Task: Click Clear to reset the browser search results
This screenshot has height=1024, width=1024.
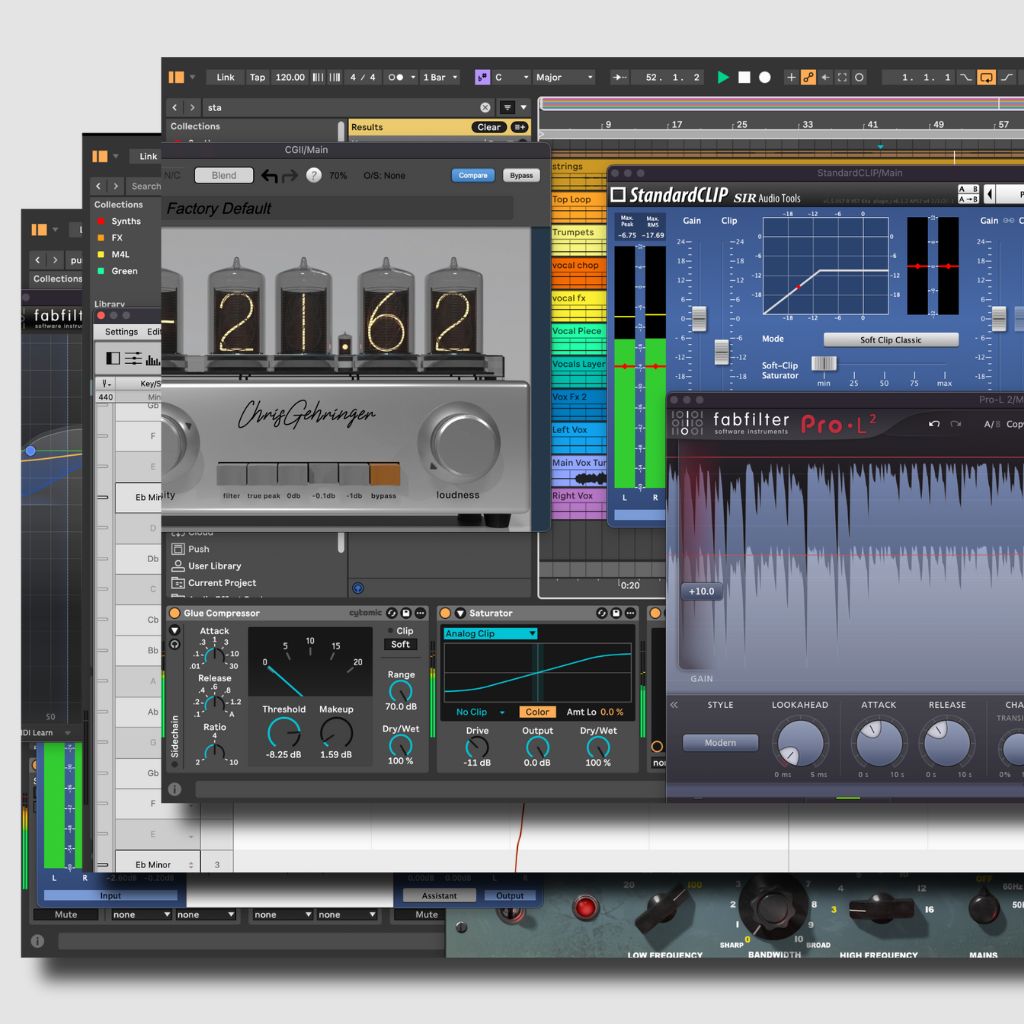Action: tap(488, 126)
